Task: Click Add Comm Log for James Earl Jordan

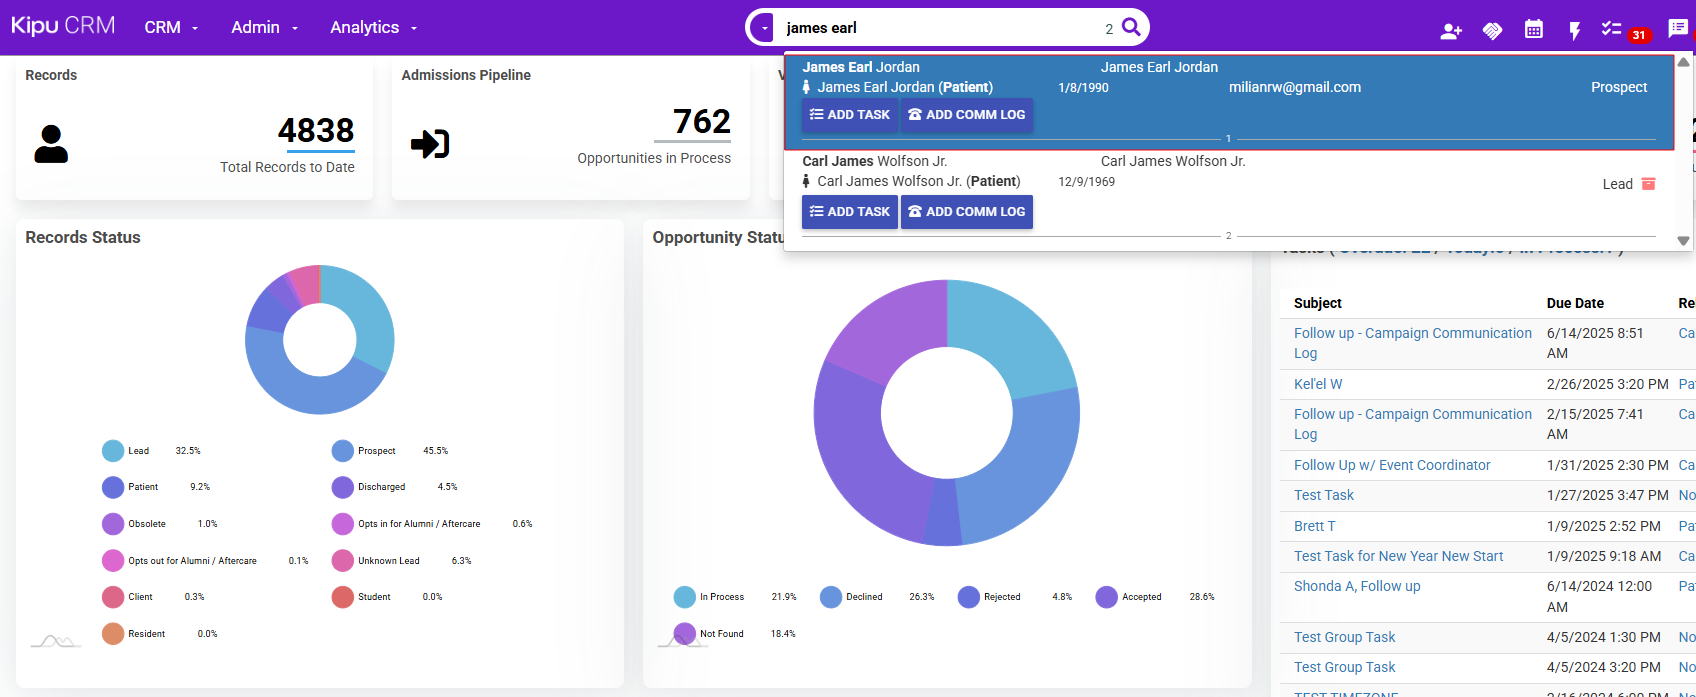Action: click(966, 115)
